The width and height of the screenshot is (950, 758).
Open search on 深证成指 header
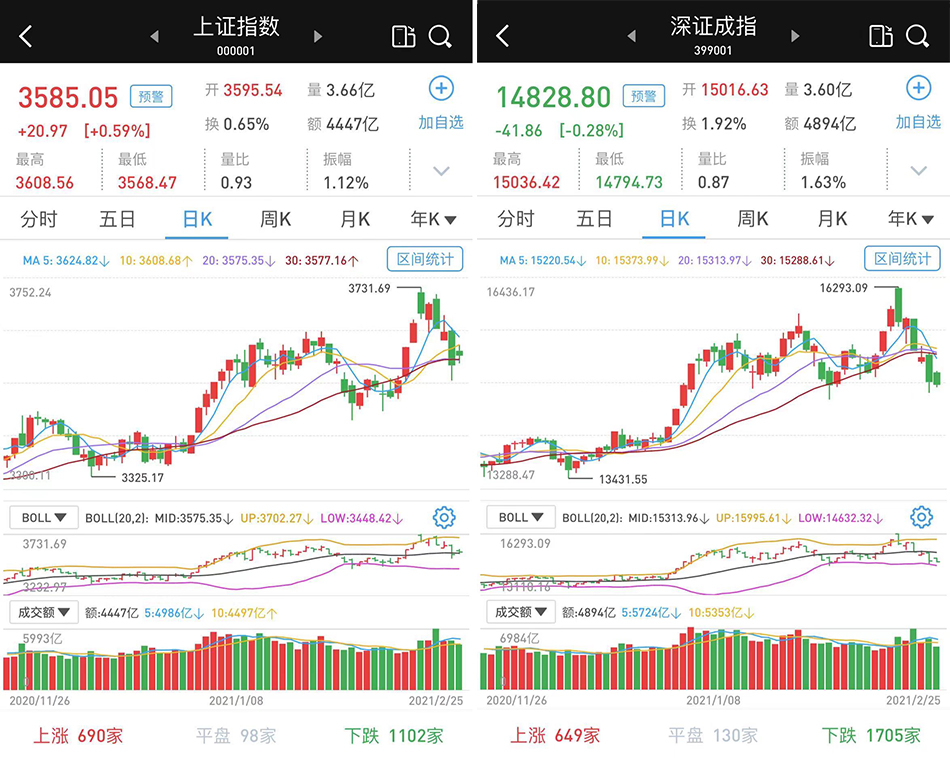coord(917,37)
